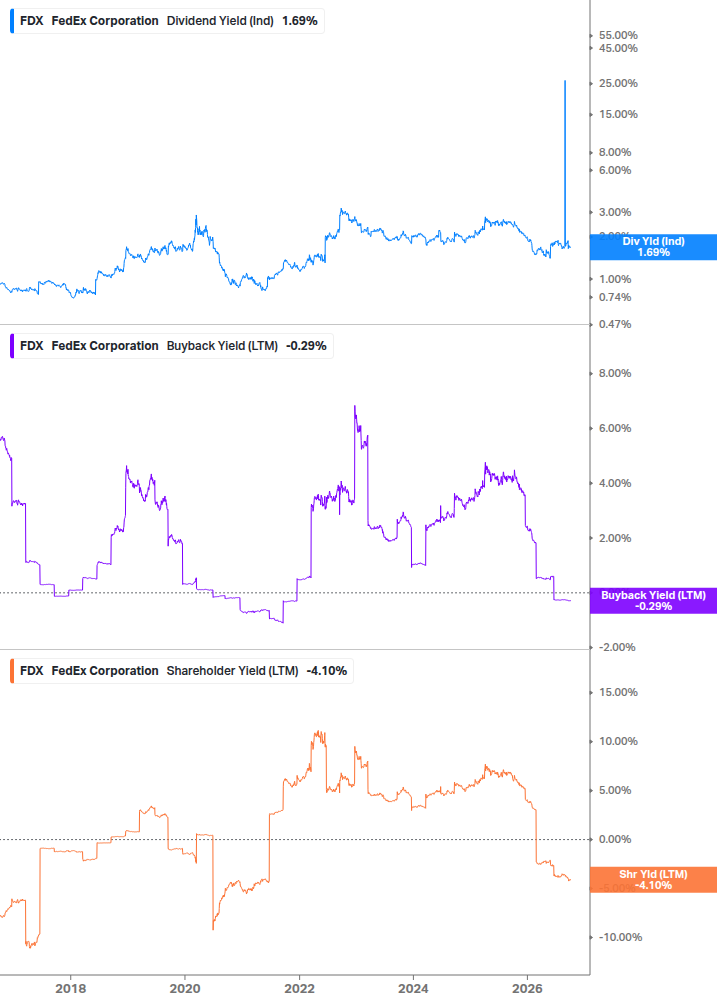This screenshot has width=717, height=1005.
Task: Click the FDX Dividend Yield (Ind) legend label
Action: click(168, 21)
